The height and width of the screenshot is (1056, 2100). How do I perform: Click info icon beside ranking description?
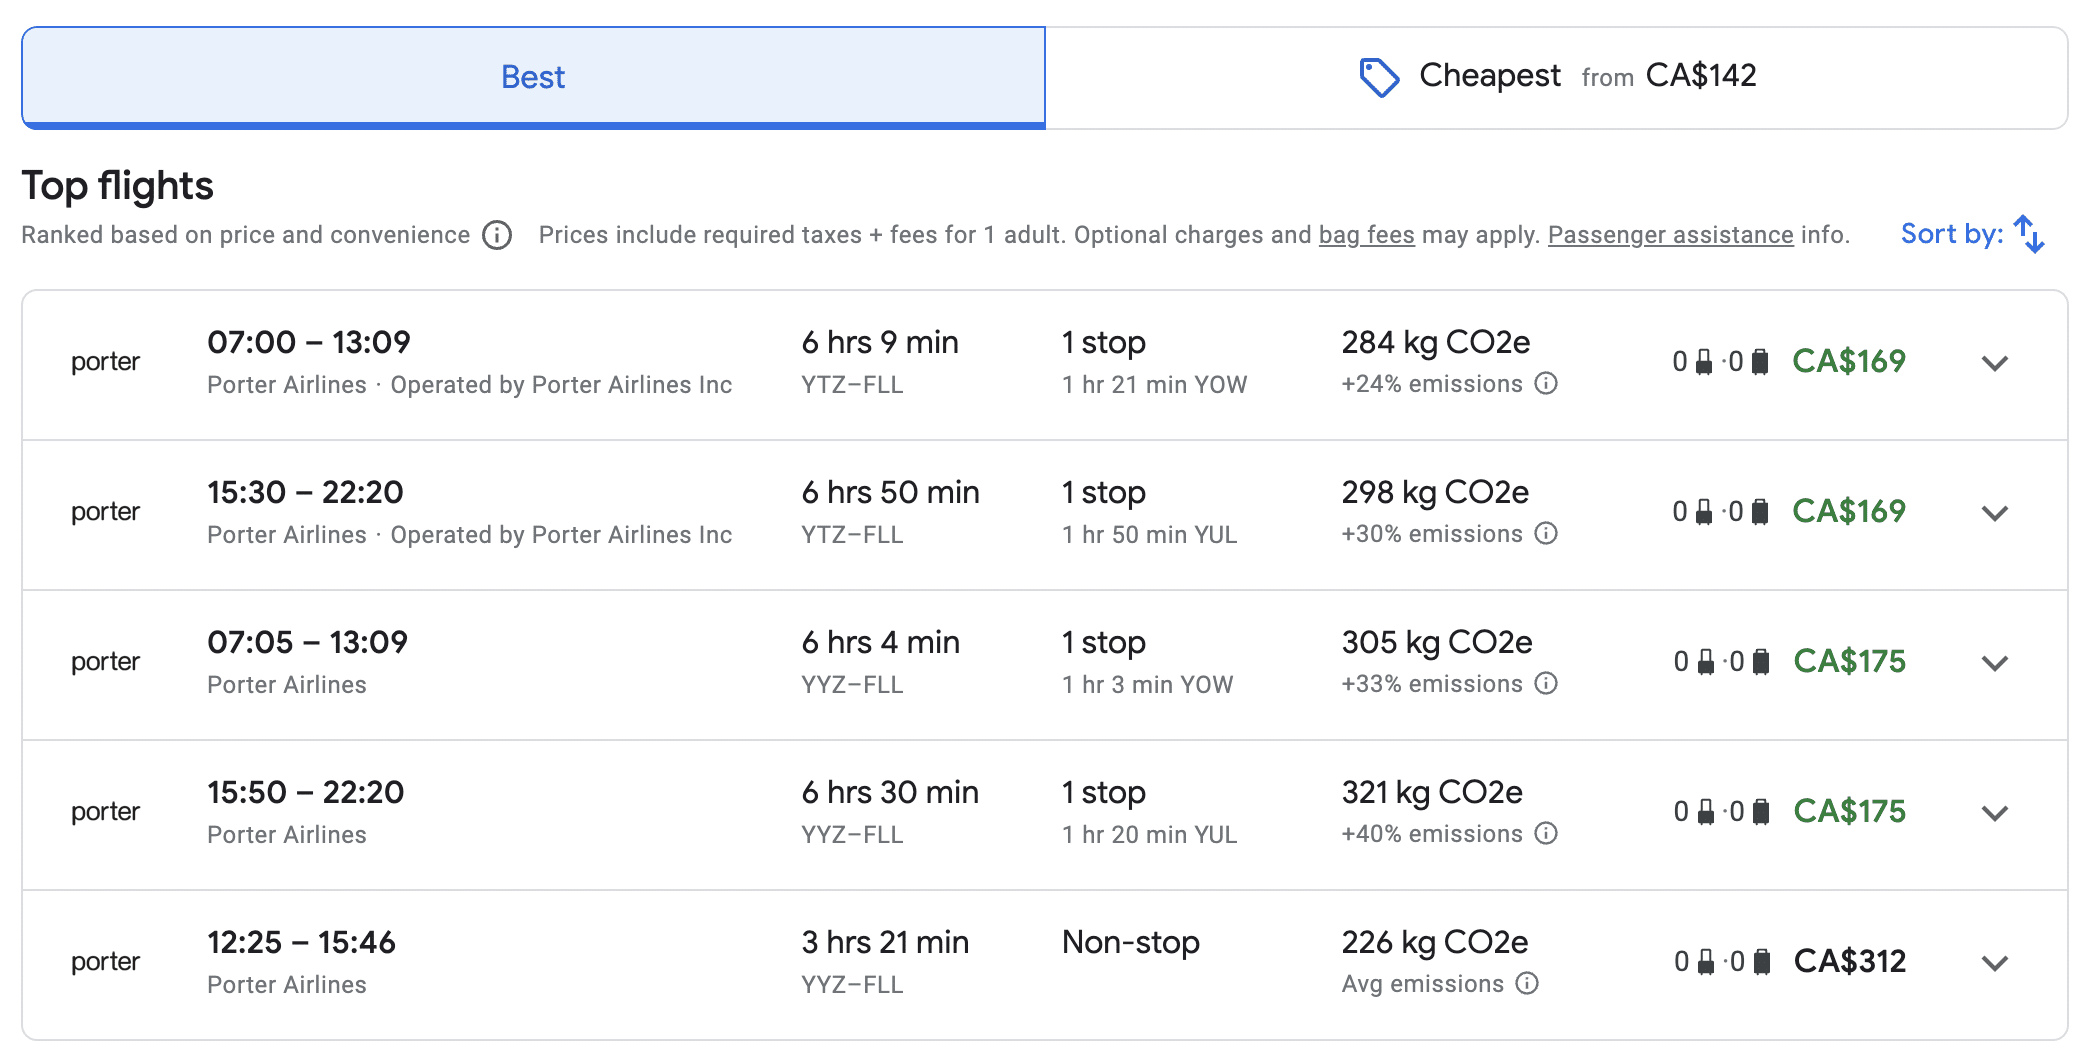tap(497, 235)
